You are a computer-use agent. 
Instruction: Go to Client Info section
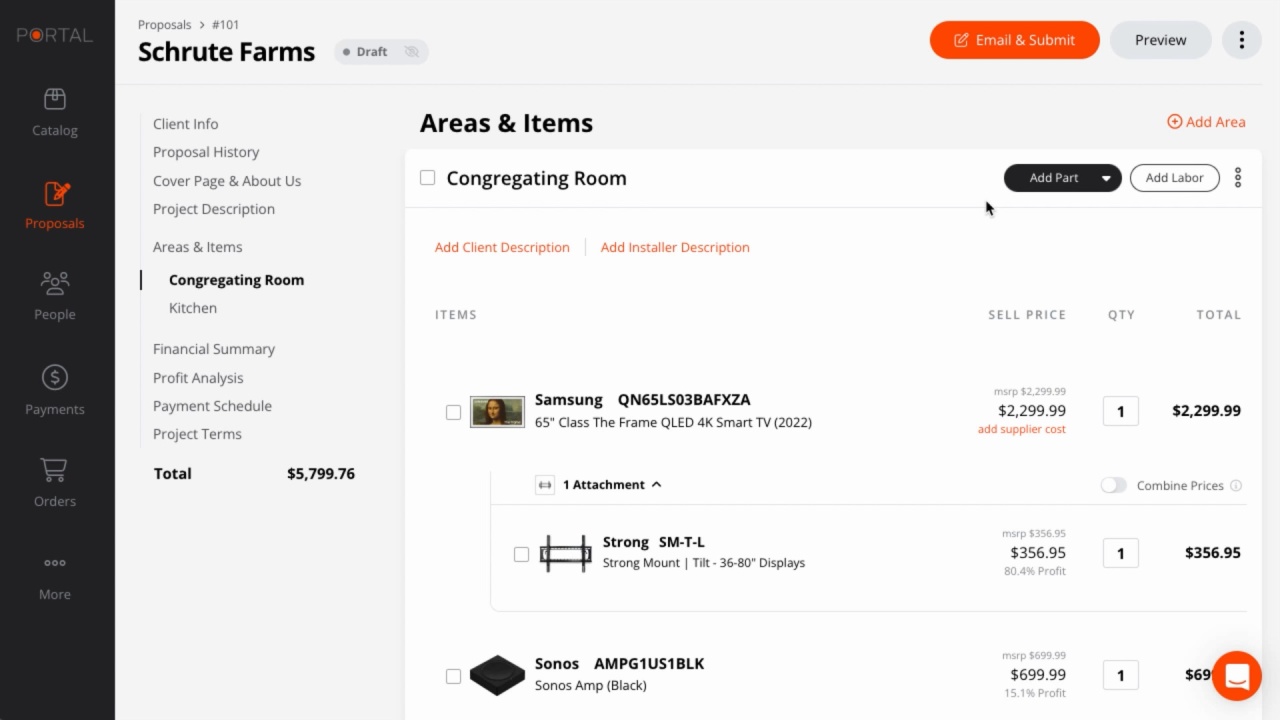point(186,124)
